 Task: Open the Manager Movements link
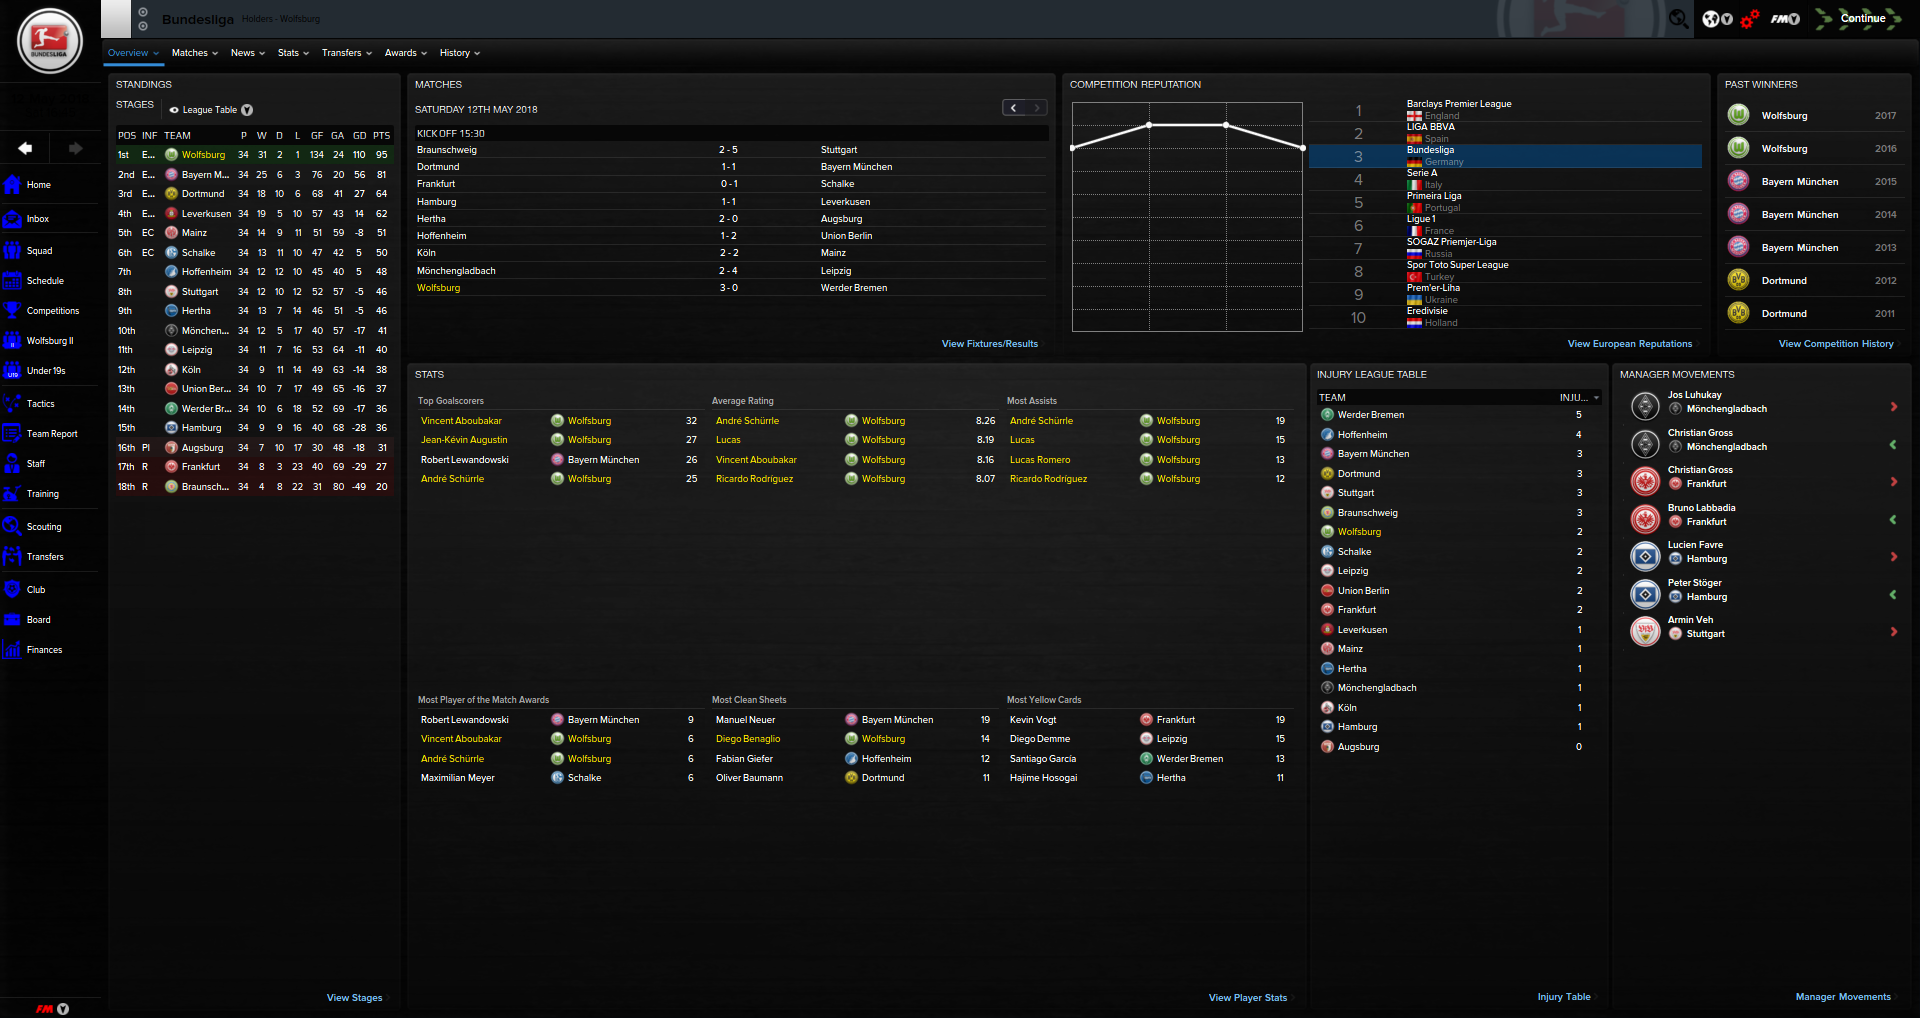coord(1843,997)
